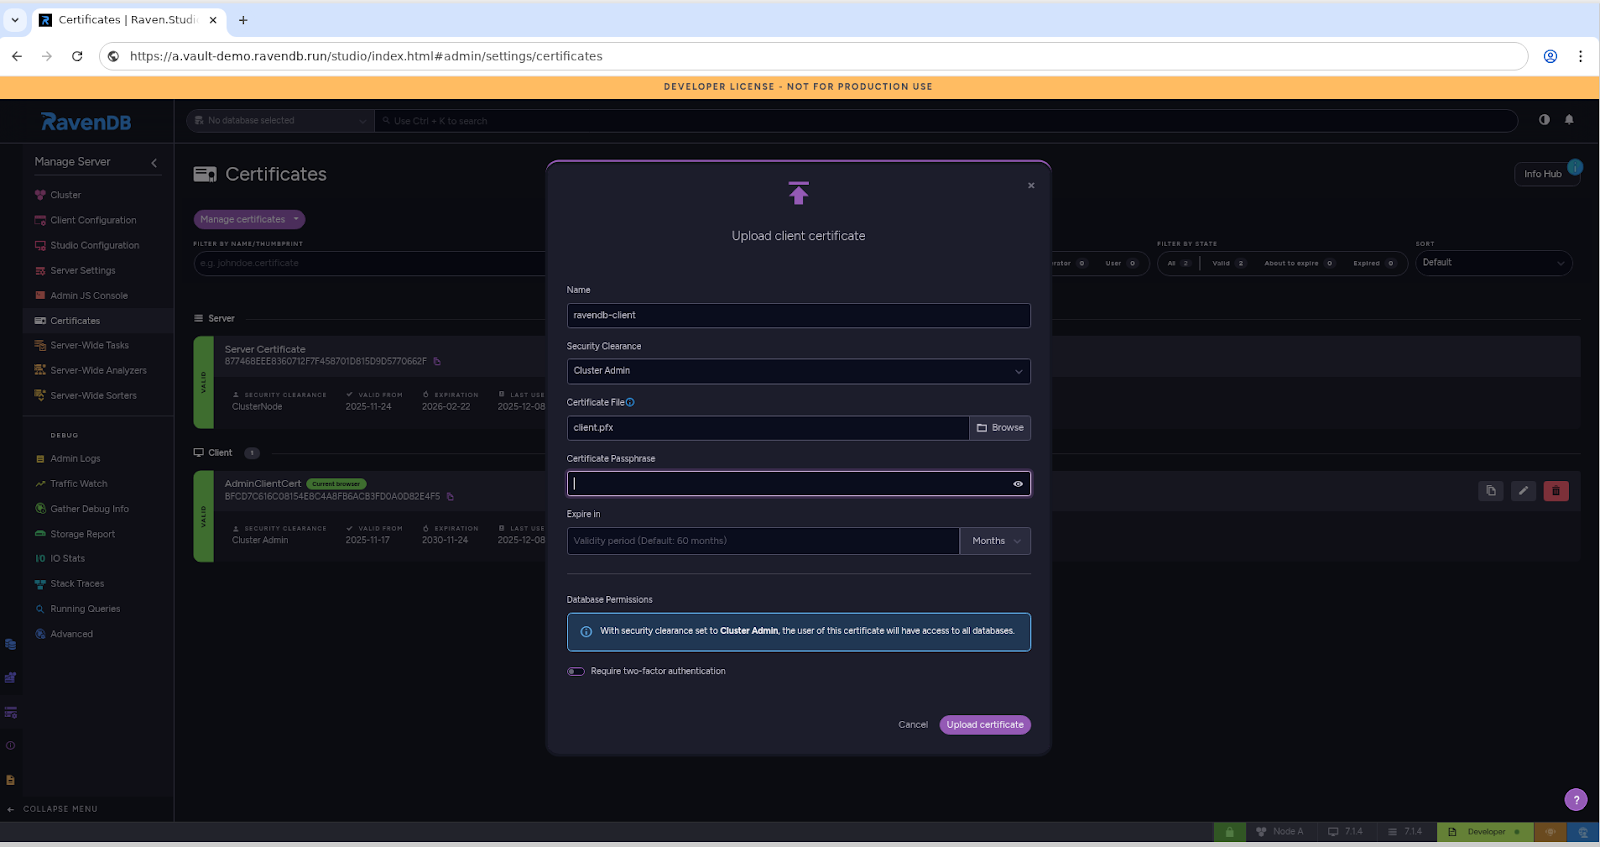This screenshot has width=1600, height=847.
Task: Reload the page with browser refresh button
Action: point(77,56)
